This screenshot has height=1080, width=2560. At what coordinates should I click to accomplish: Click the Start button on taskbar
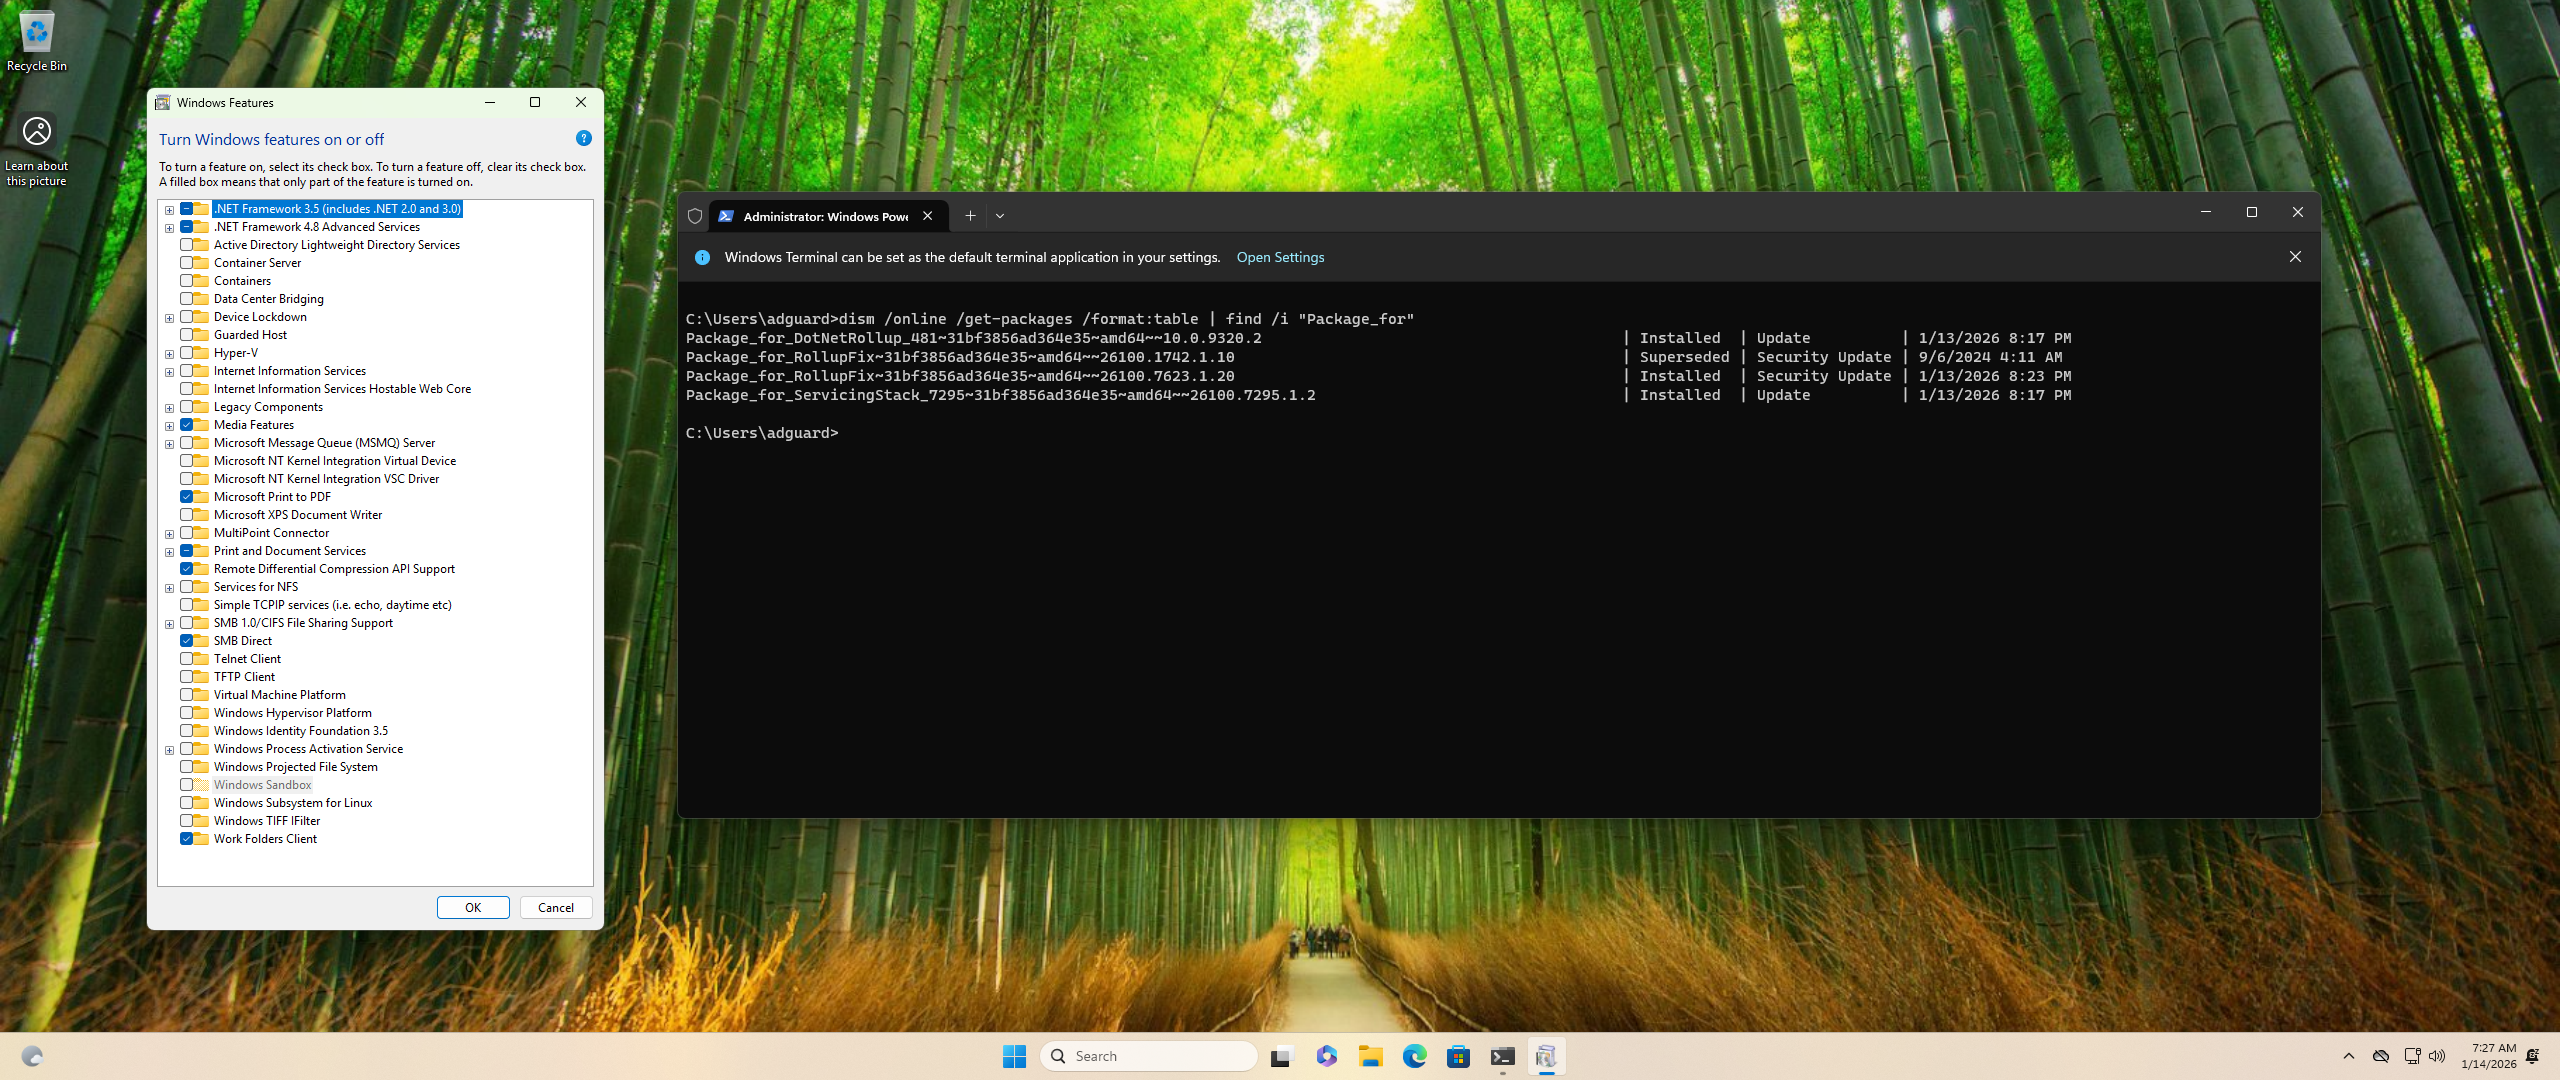click(1014, 1056)
